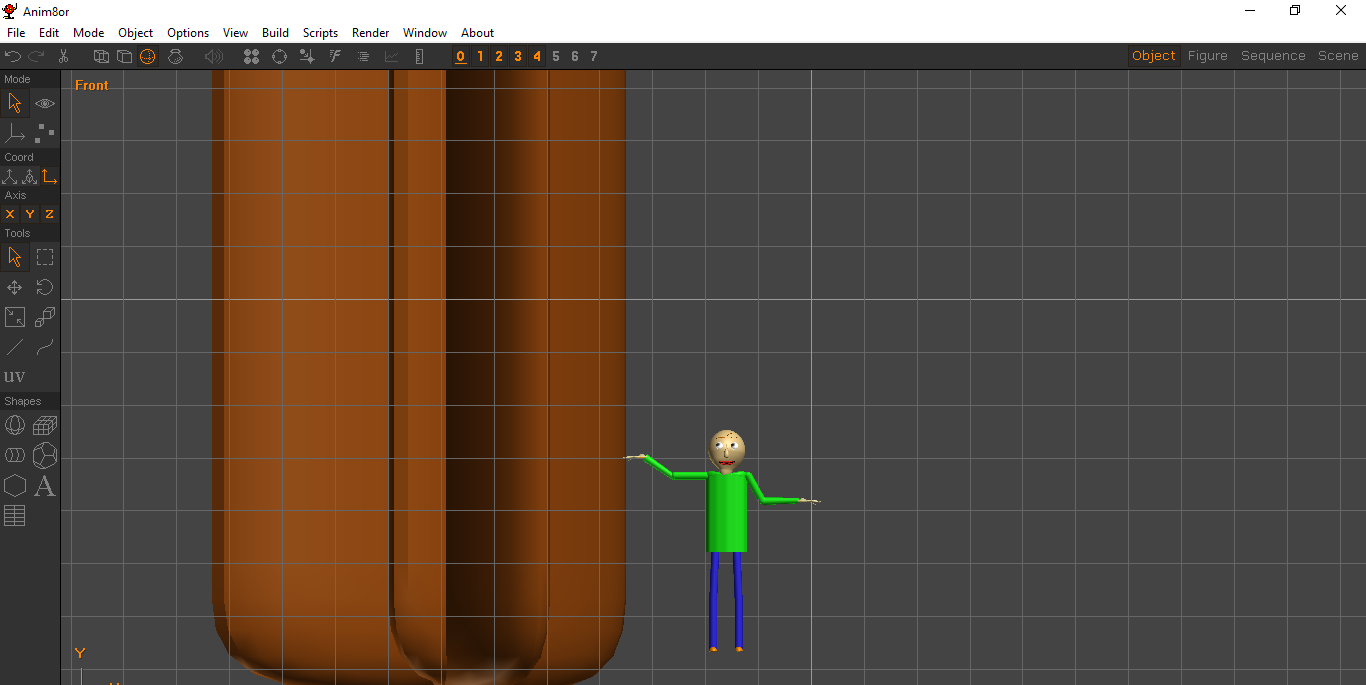Select the Move tool in the Tools panel
The height and width of the screenshot is (685, 1366).
[x=14, y=287]
